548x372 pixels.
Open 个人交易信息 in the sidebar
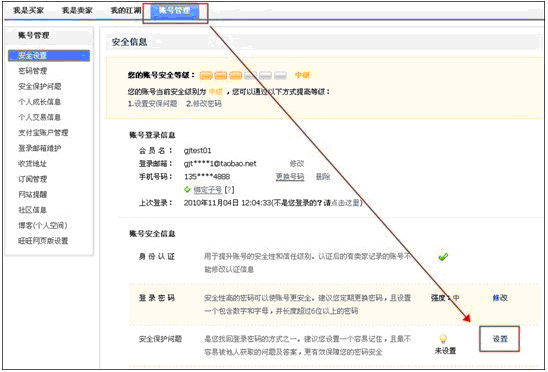[x=39, y=117]
